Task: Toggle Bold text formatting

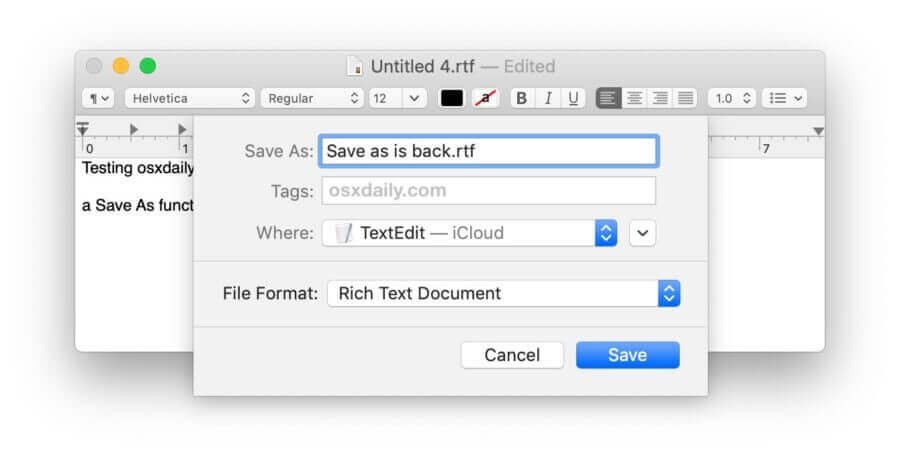Action: [522, 98]
